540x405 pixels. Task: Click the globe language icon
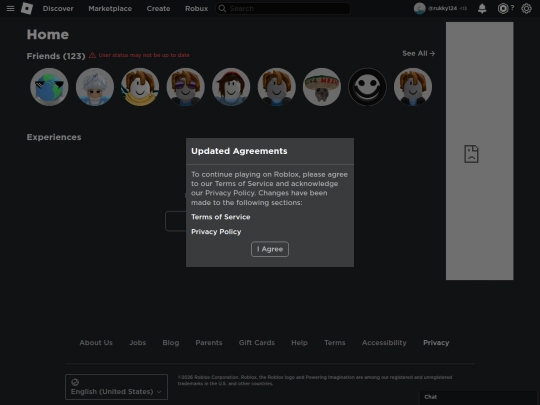coord(75,382)
